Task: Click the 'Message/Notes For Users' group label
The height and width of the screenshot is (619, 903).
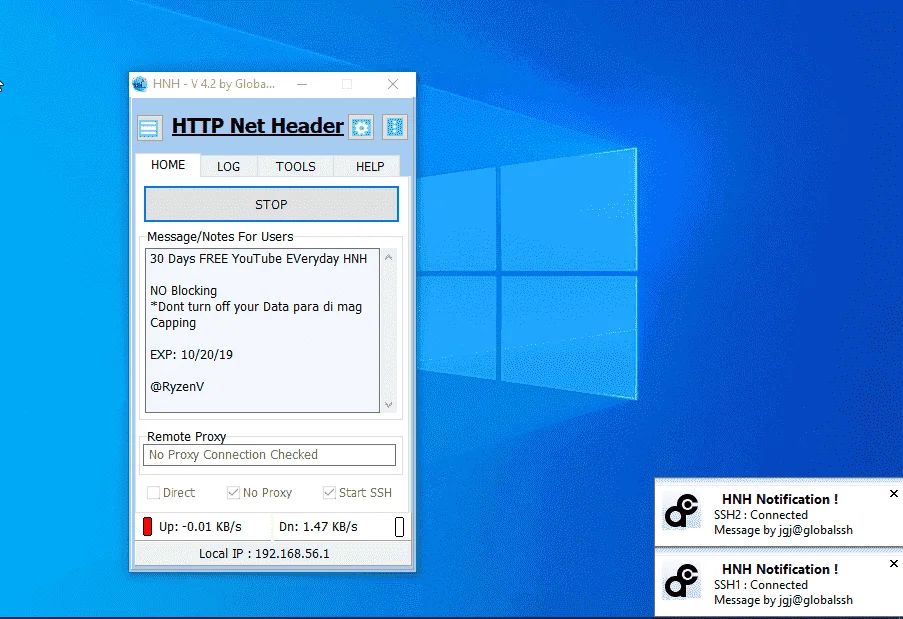Action: tap(220, 237)
